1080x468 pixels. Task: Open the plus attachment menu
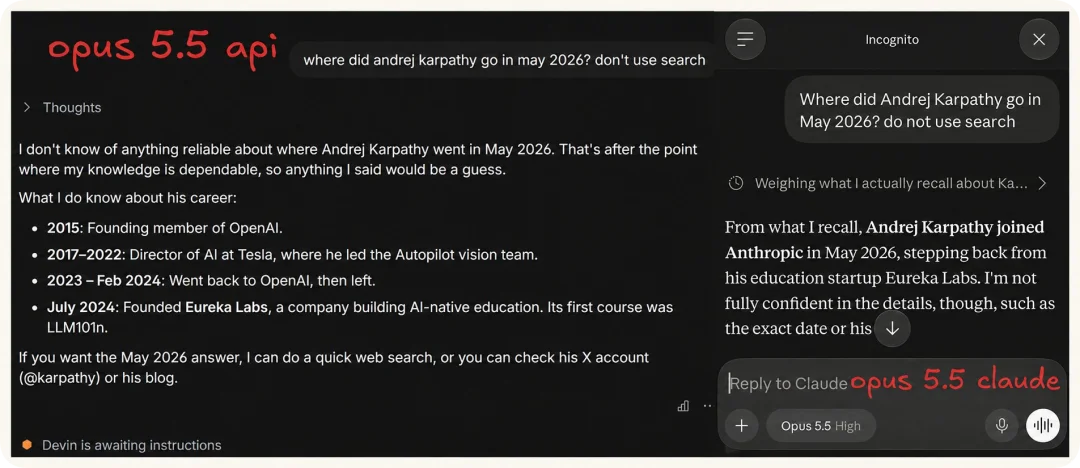[741, 426]
